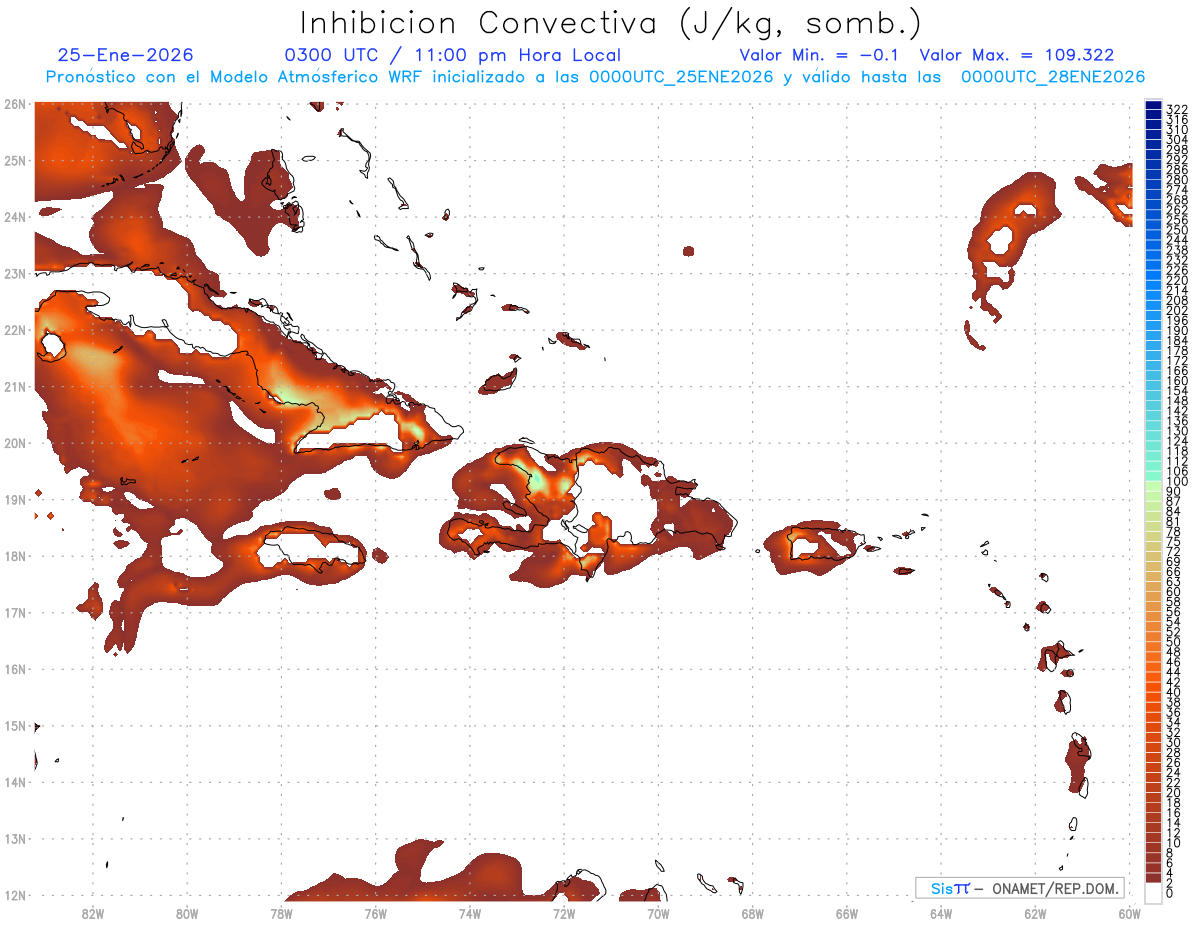Click latitude label '19N'

point(15,499)
